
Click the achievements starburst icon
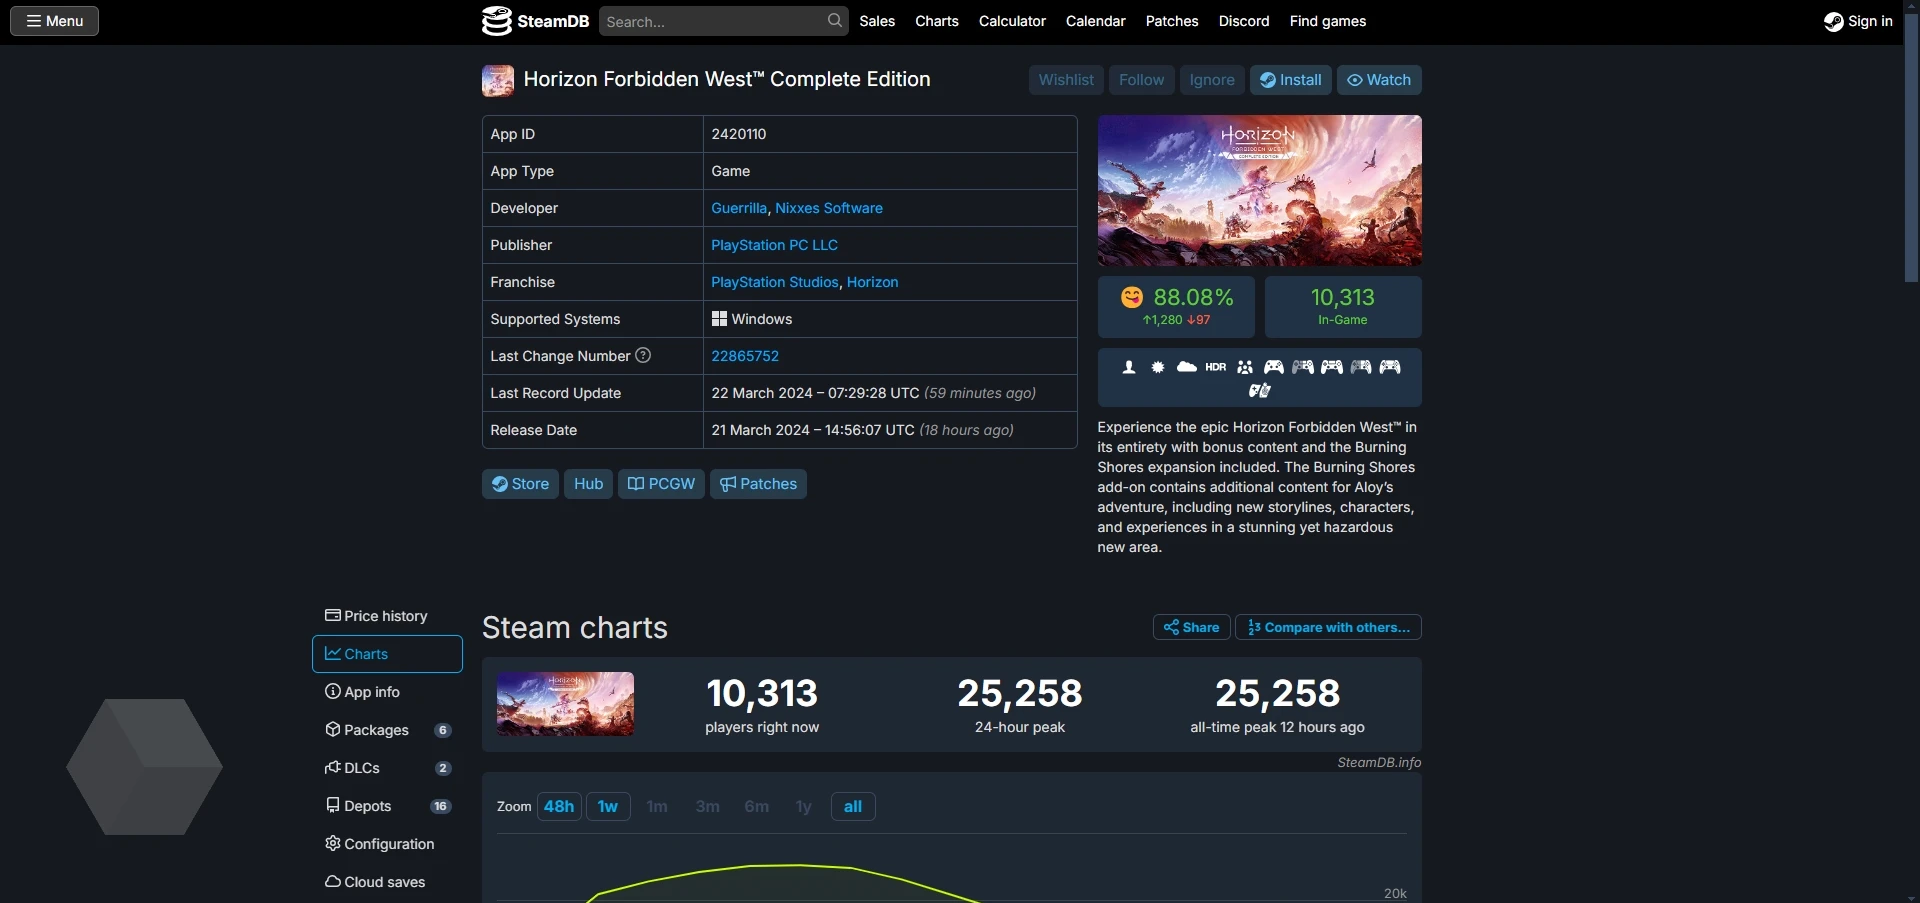(x=1157, y=367)
